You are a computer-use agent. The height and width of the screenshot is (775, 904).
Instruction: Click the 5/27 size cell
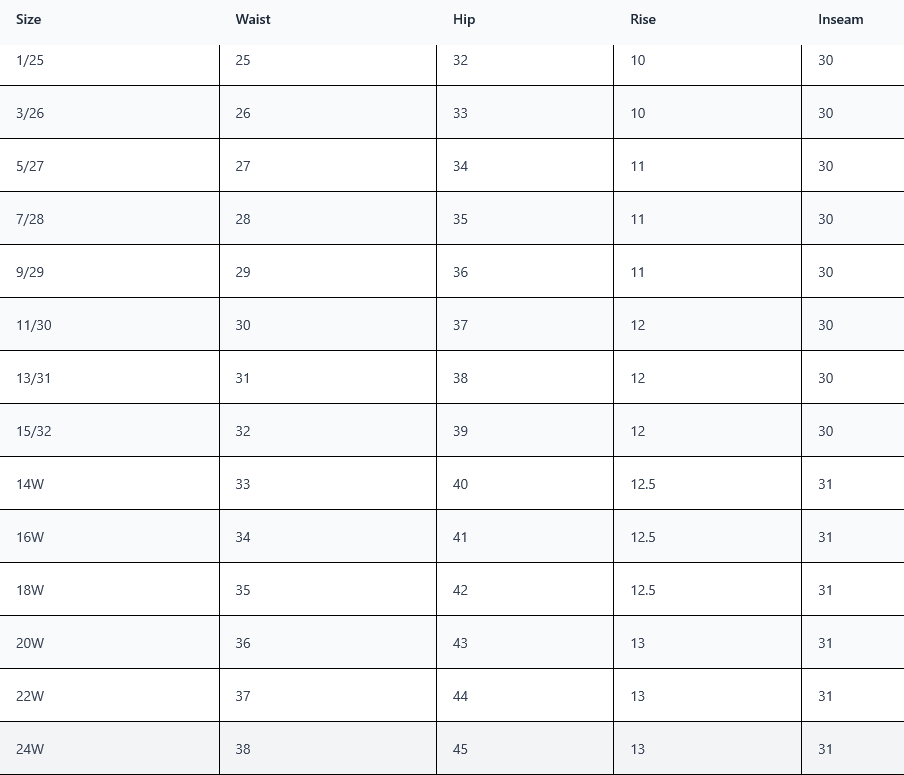[x=109, y=166]
